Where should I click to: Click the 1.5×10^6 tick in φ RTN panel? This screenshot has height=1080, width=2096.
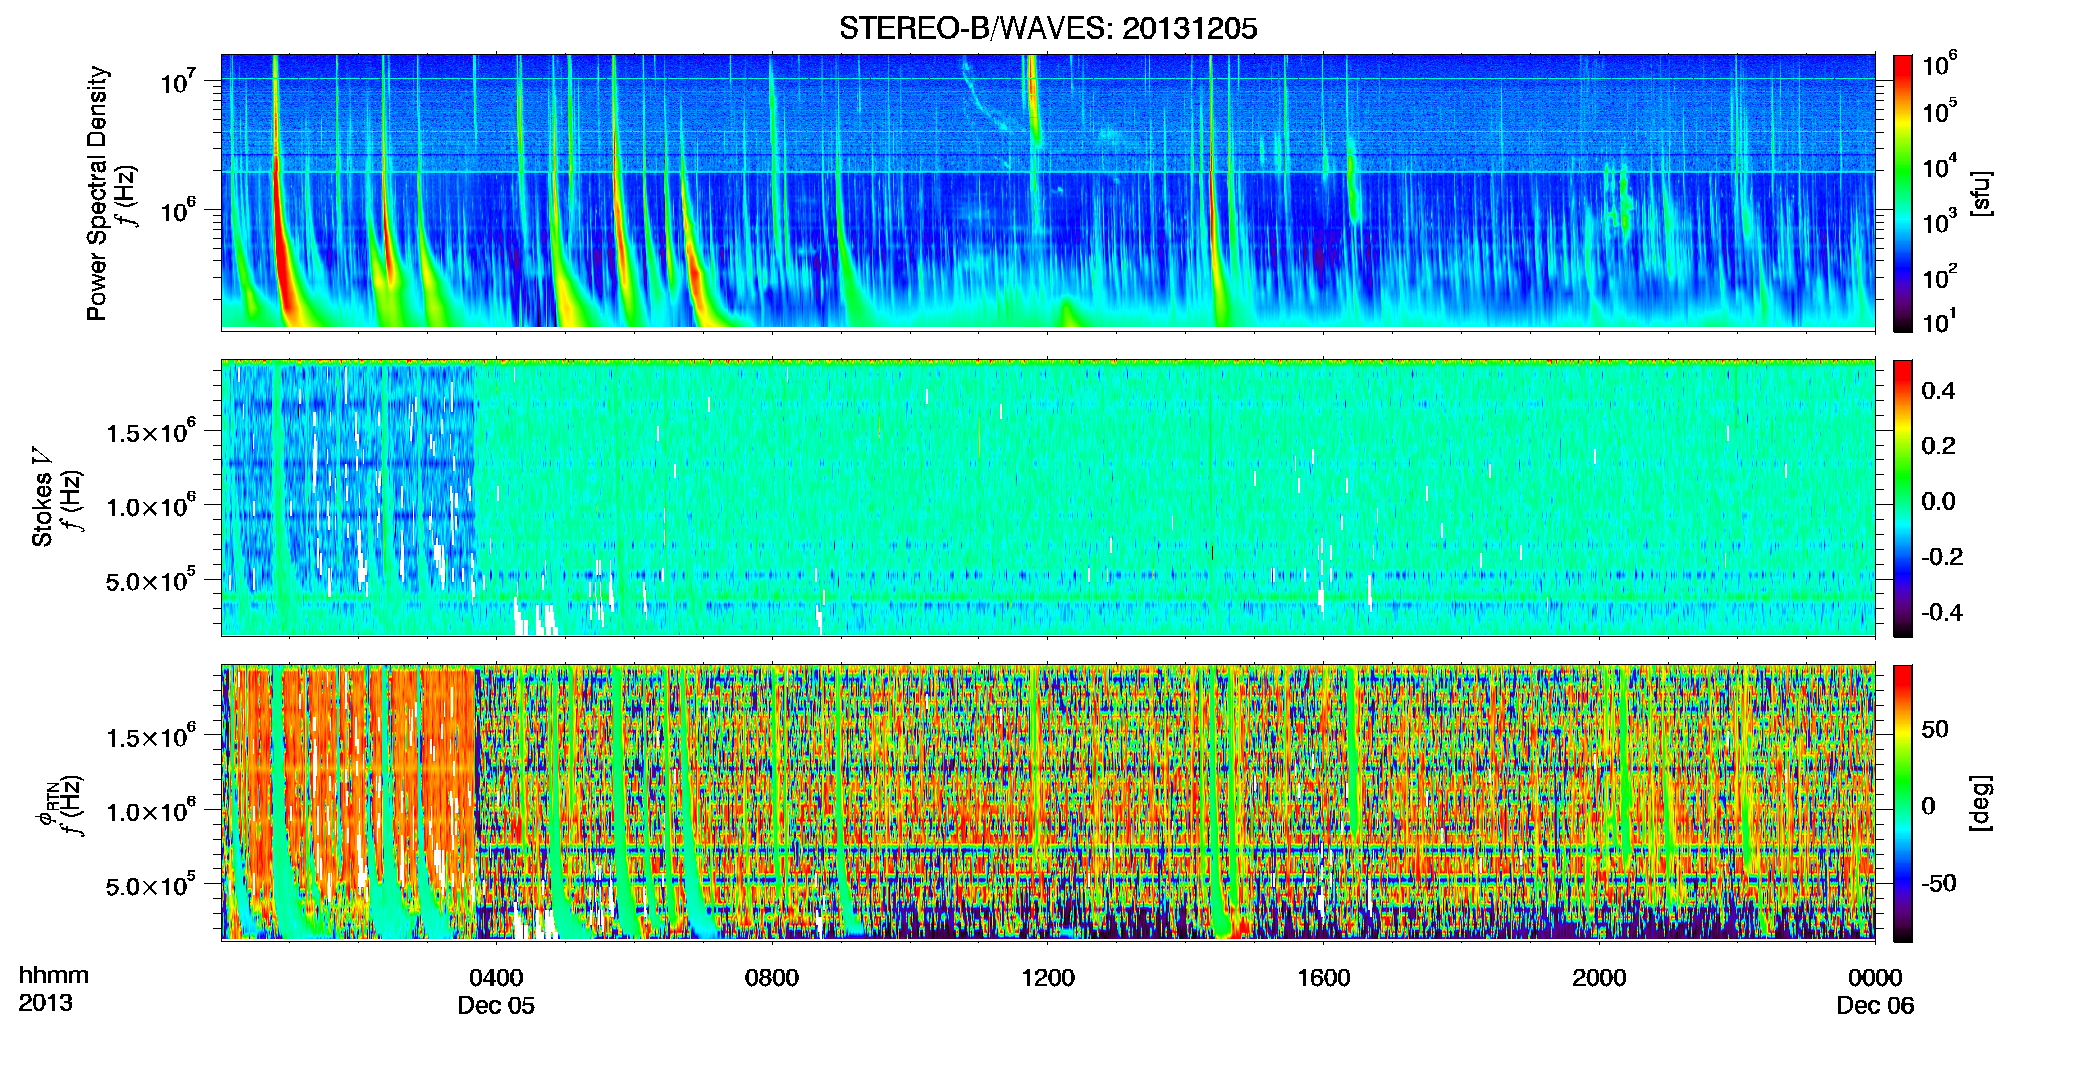point(151,736)
